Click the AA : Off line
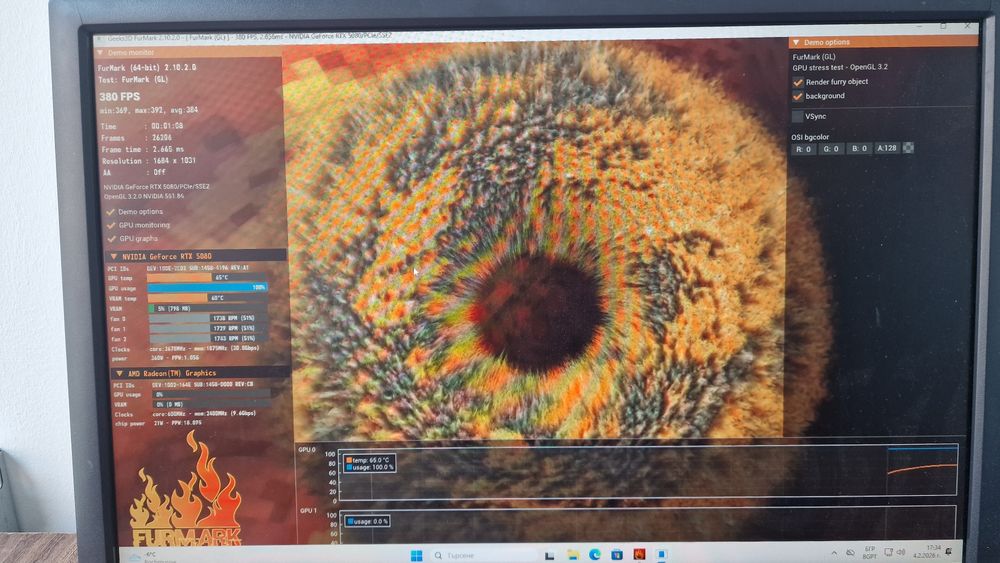The image size is (1000, 563). 134,172
